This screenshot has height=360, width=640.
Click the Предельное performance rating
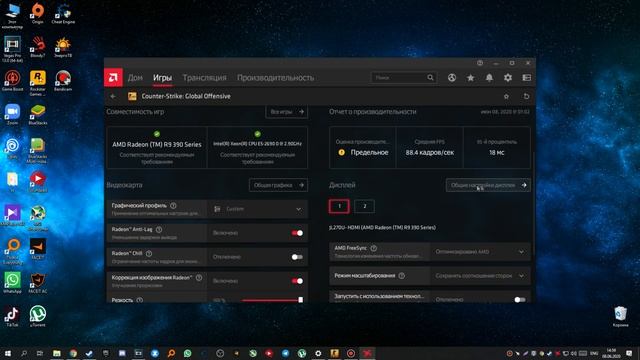point(369,153)
